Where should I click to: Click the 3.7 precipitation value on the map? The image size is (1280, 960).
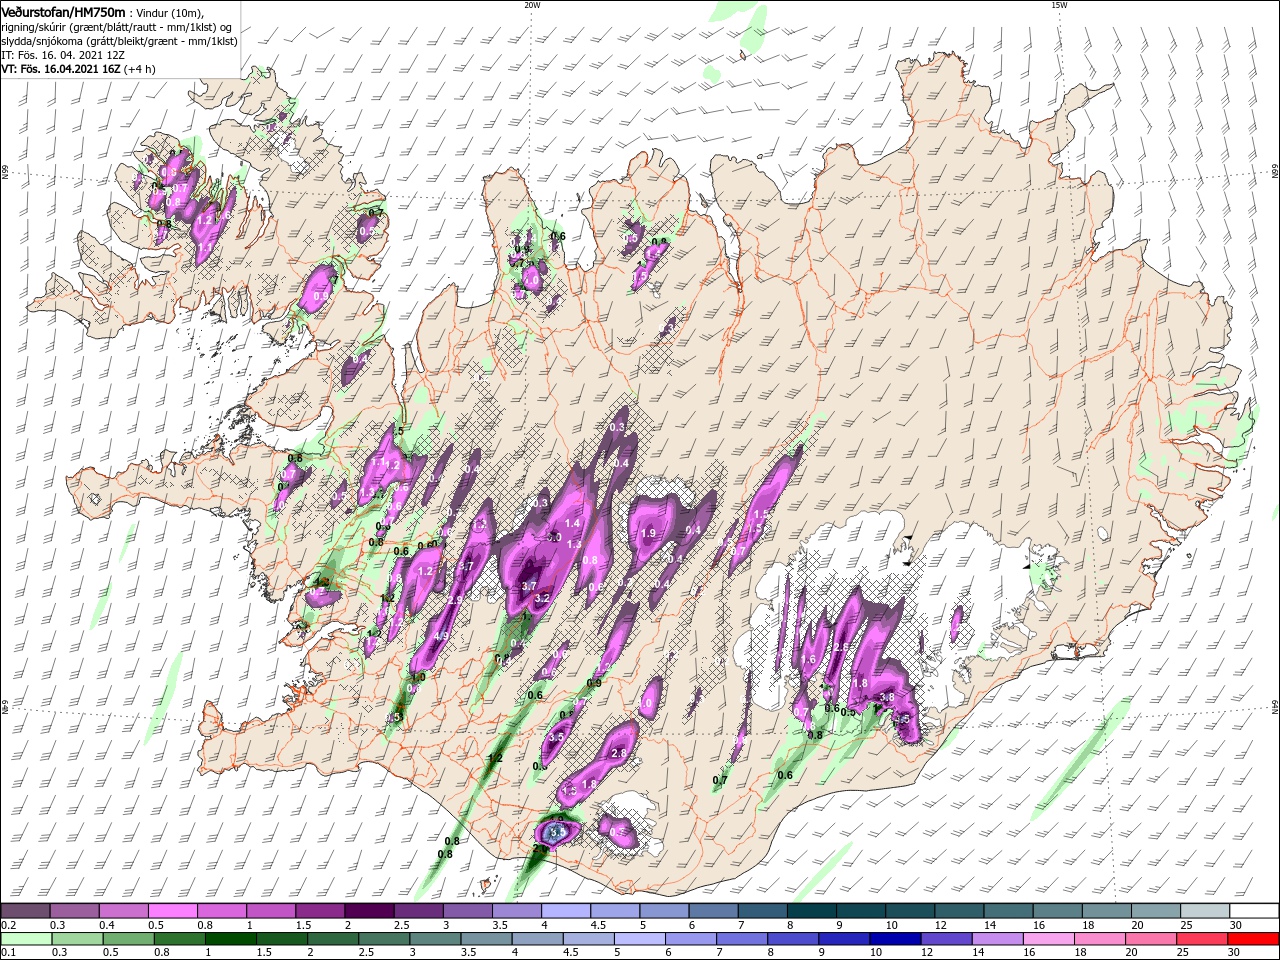click(529, 586)
